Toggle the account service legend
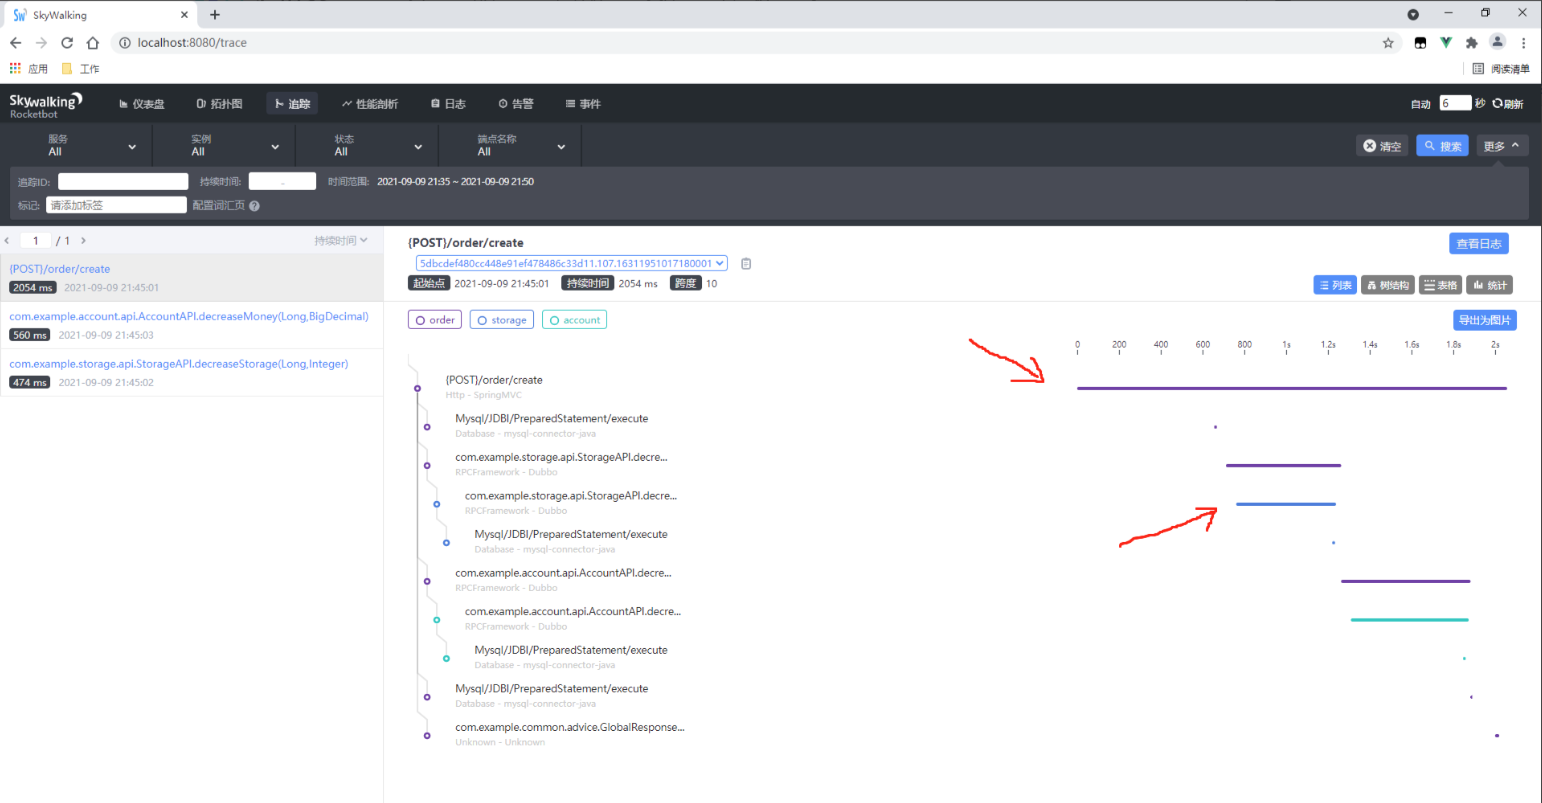The height and width of the screenshot is (803, 1542). tap(574, 320)
